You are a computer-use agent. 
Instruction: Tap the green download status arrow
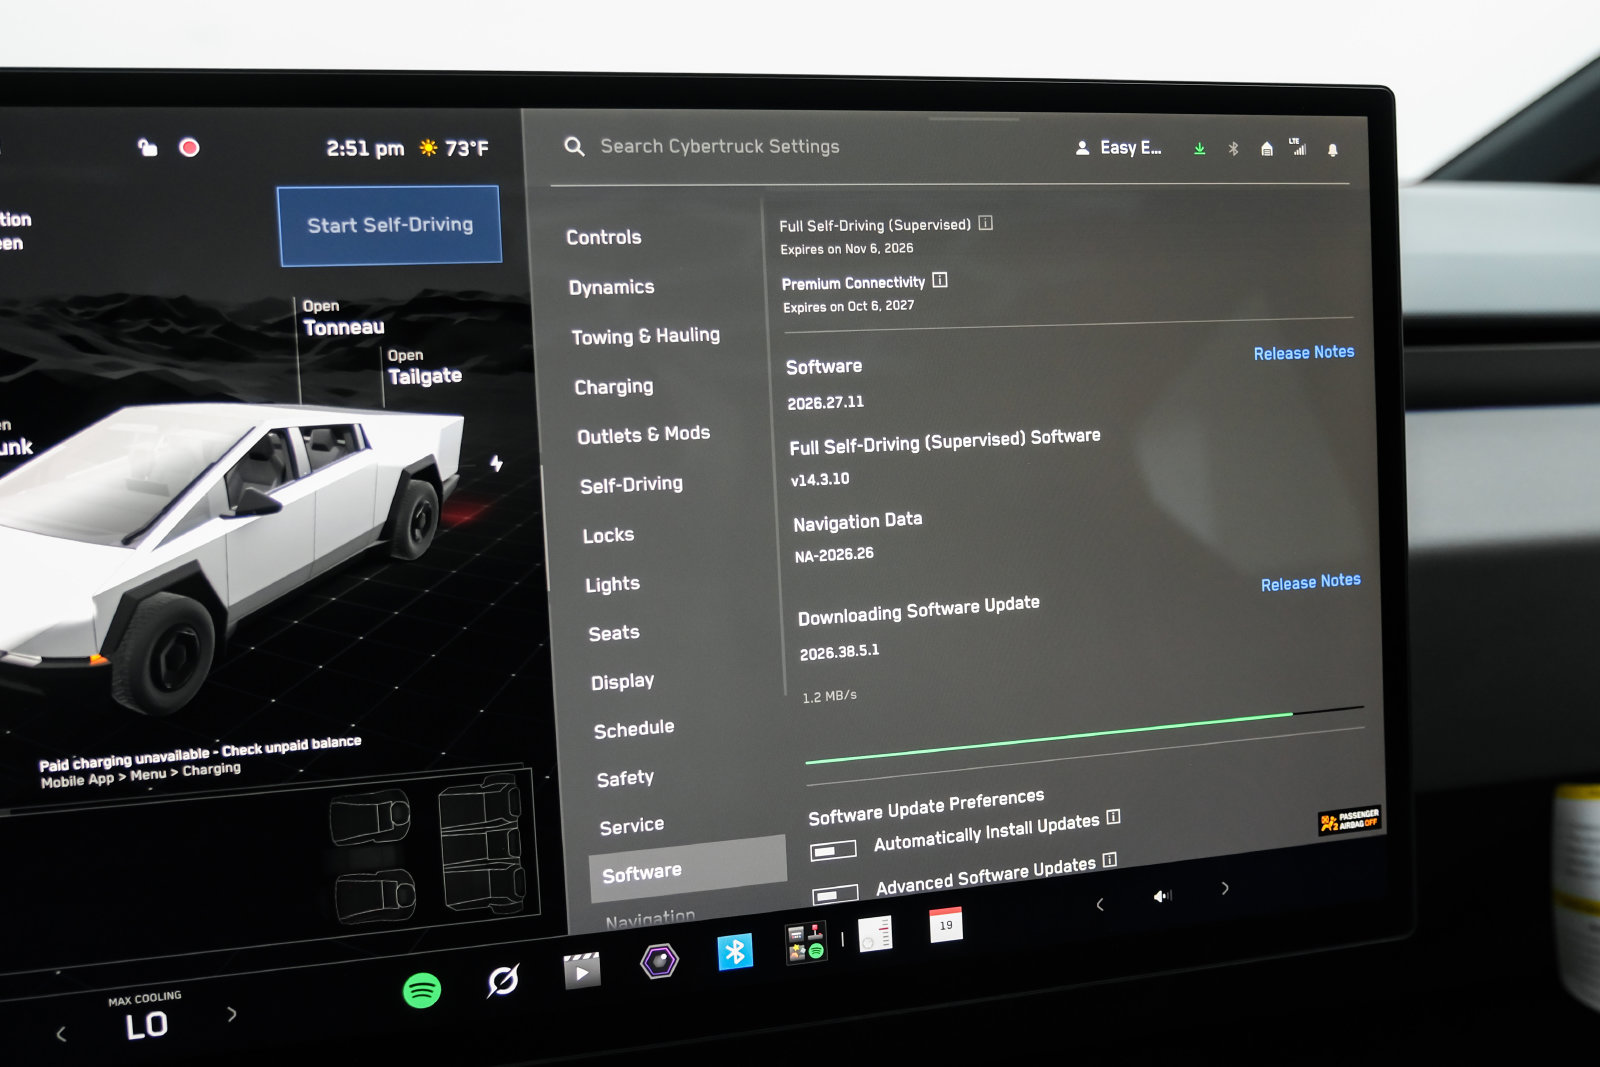coord(1199,148)
